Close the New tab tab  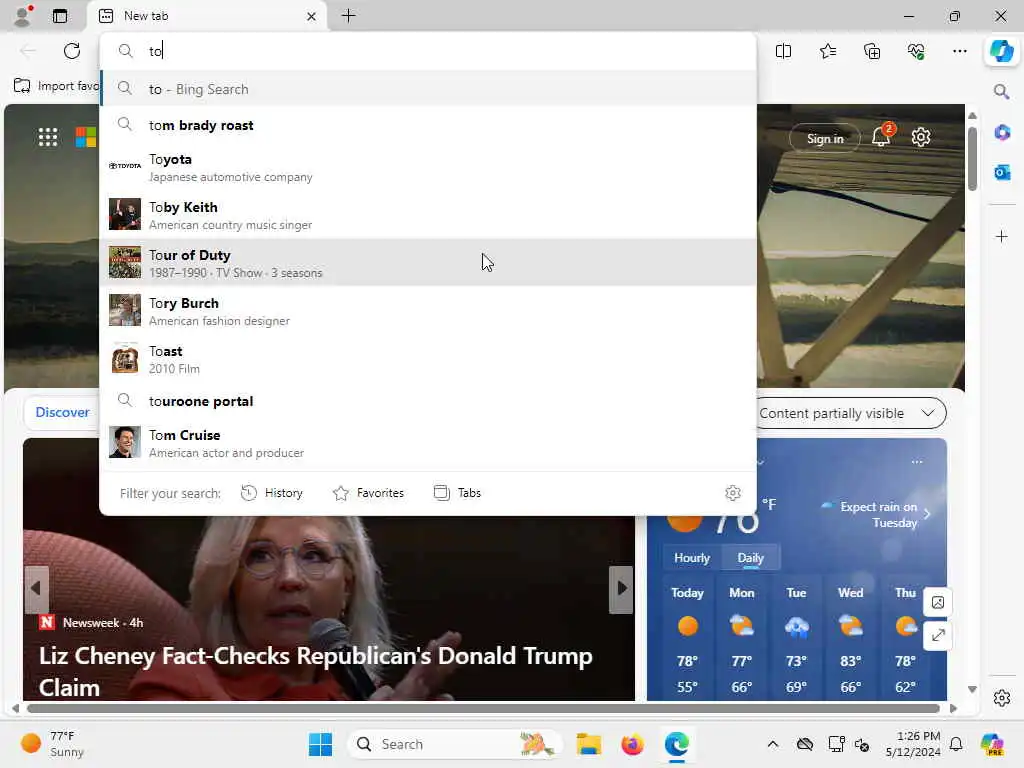pyautogui.click(x=312, y=16)
